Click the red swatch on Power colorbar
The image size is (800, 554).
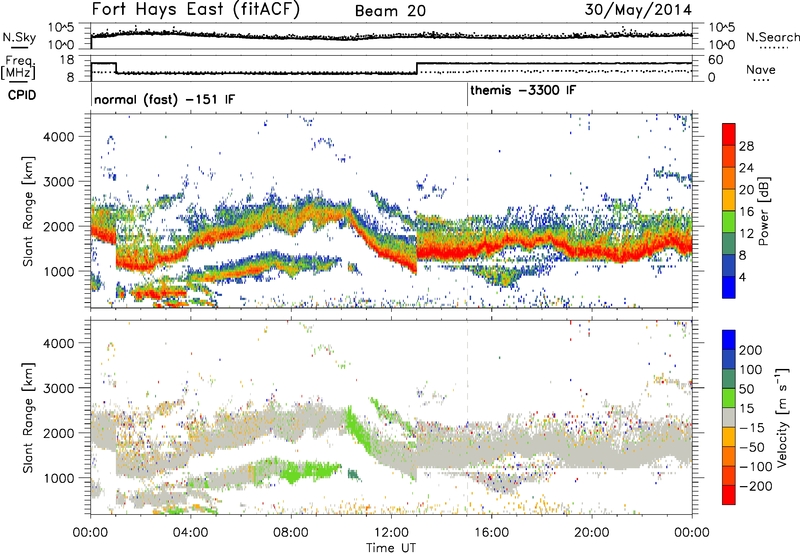point(729,134)
